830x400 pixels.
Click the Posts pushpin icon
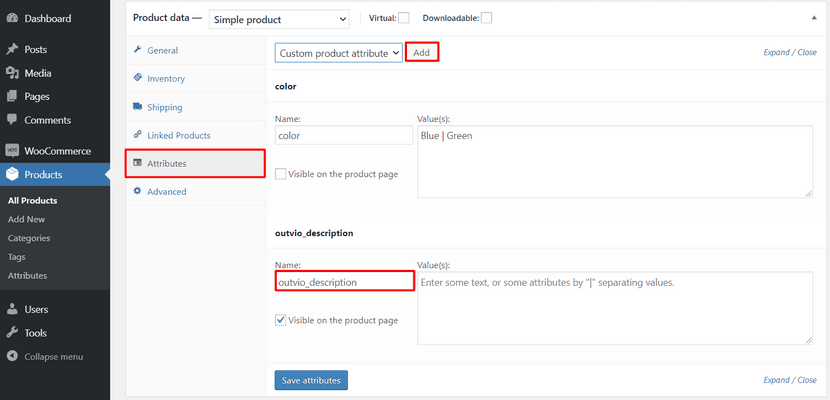click(12, 49)
